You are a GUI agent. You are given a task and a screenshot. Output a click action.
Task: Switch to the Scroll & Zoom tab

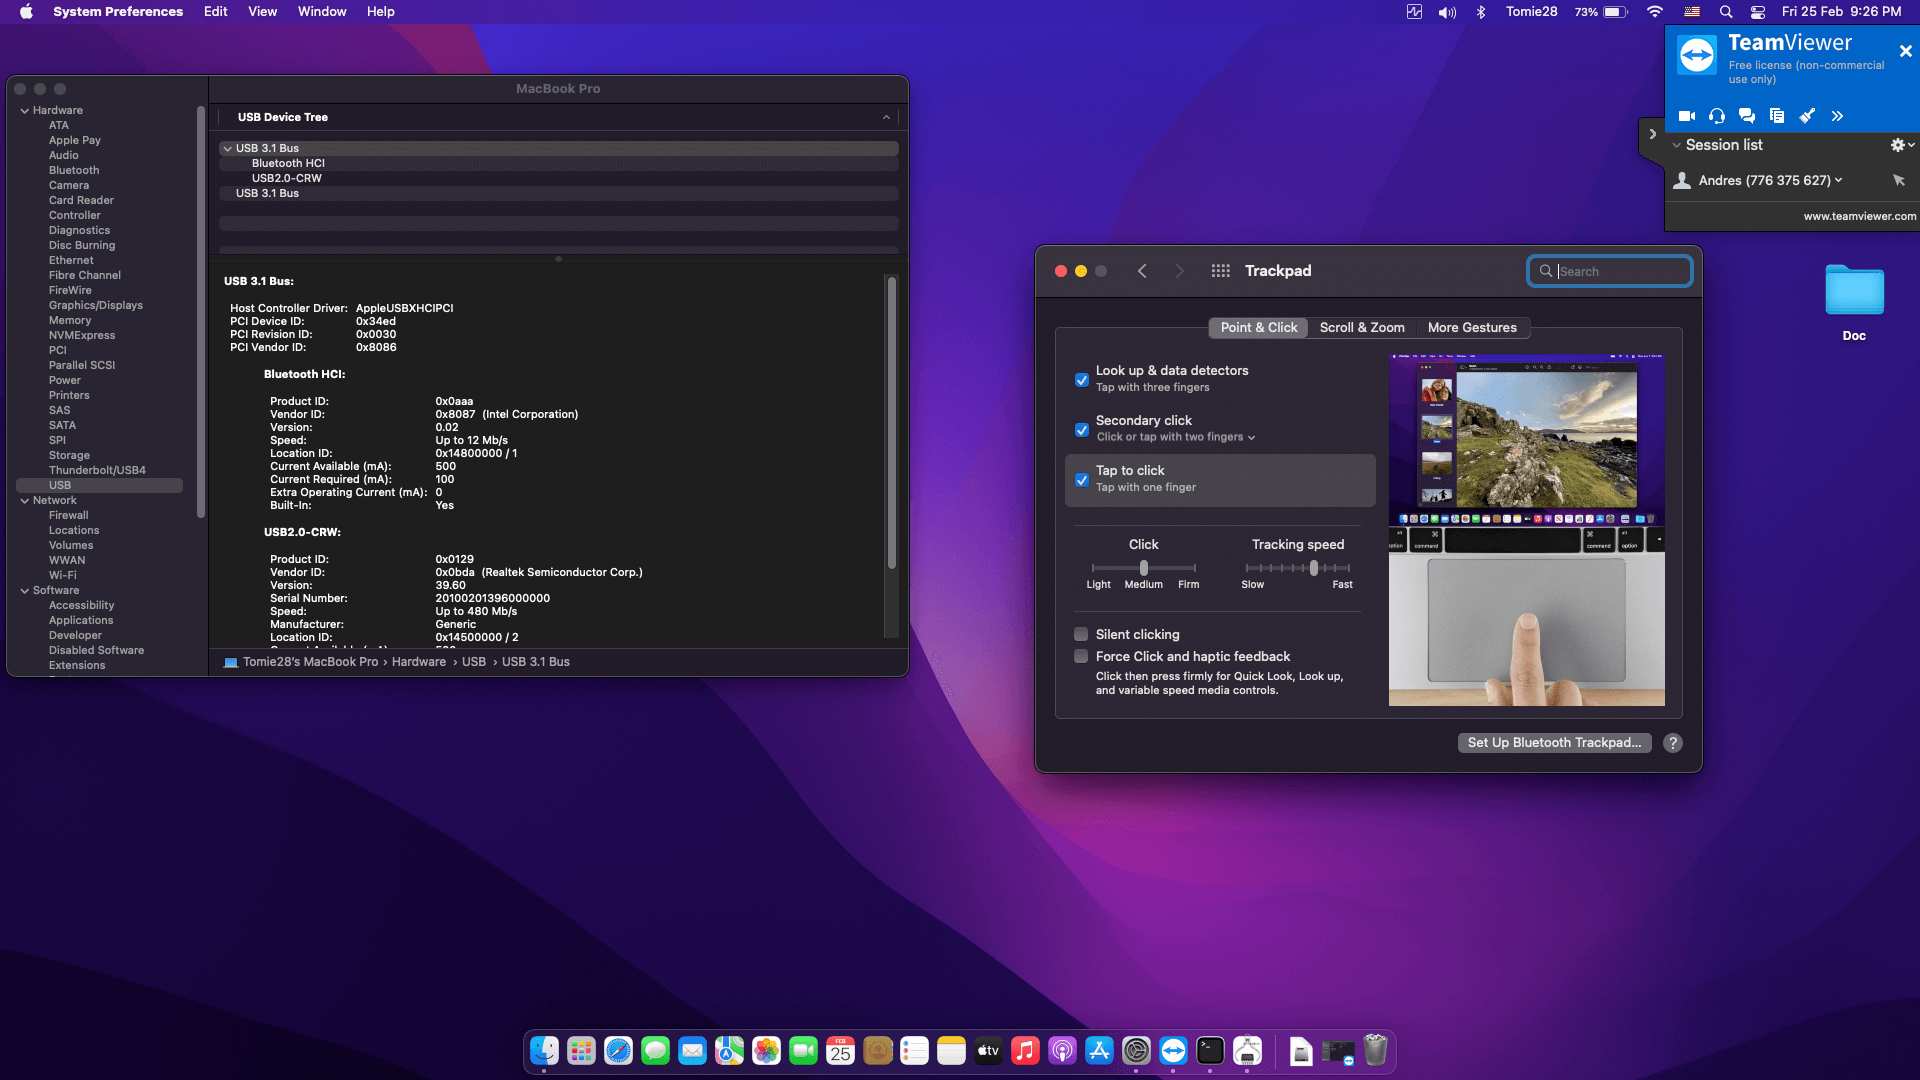point(1362,328)
